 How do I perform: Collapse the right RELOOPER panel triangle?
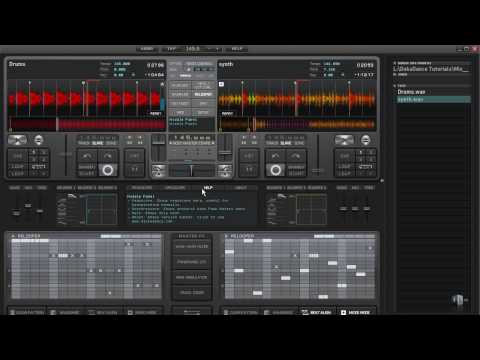click(x=226, y=236)
